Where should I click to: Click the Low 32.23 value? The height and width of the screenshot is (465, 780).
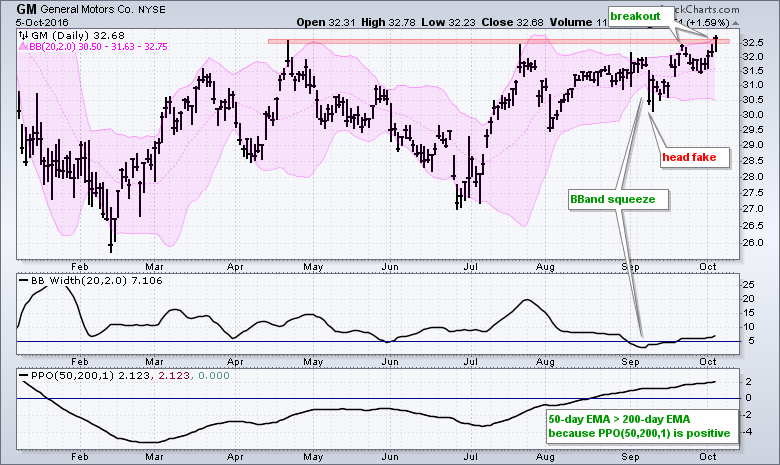(x=448, y=22)
